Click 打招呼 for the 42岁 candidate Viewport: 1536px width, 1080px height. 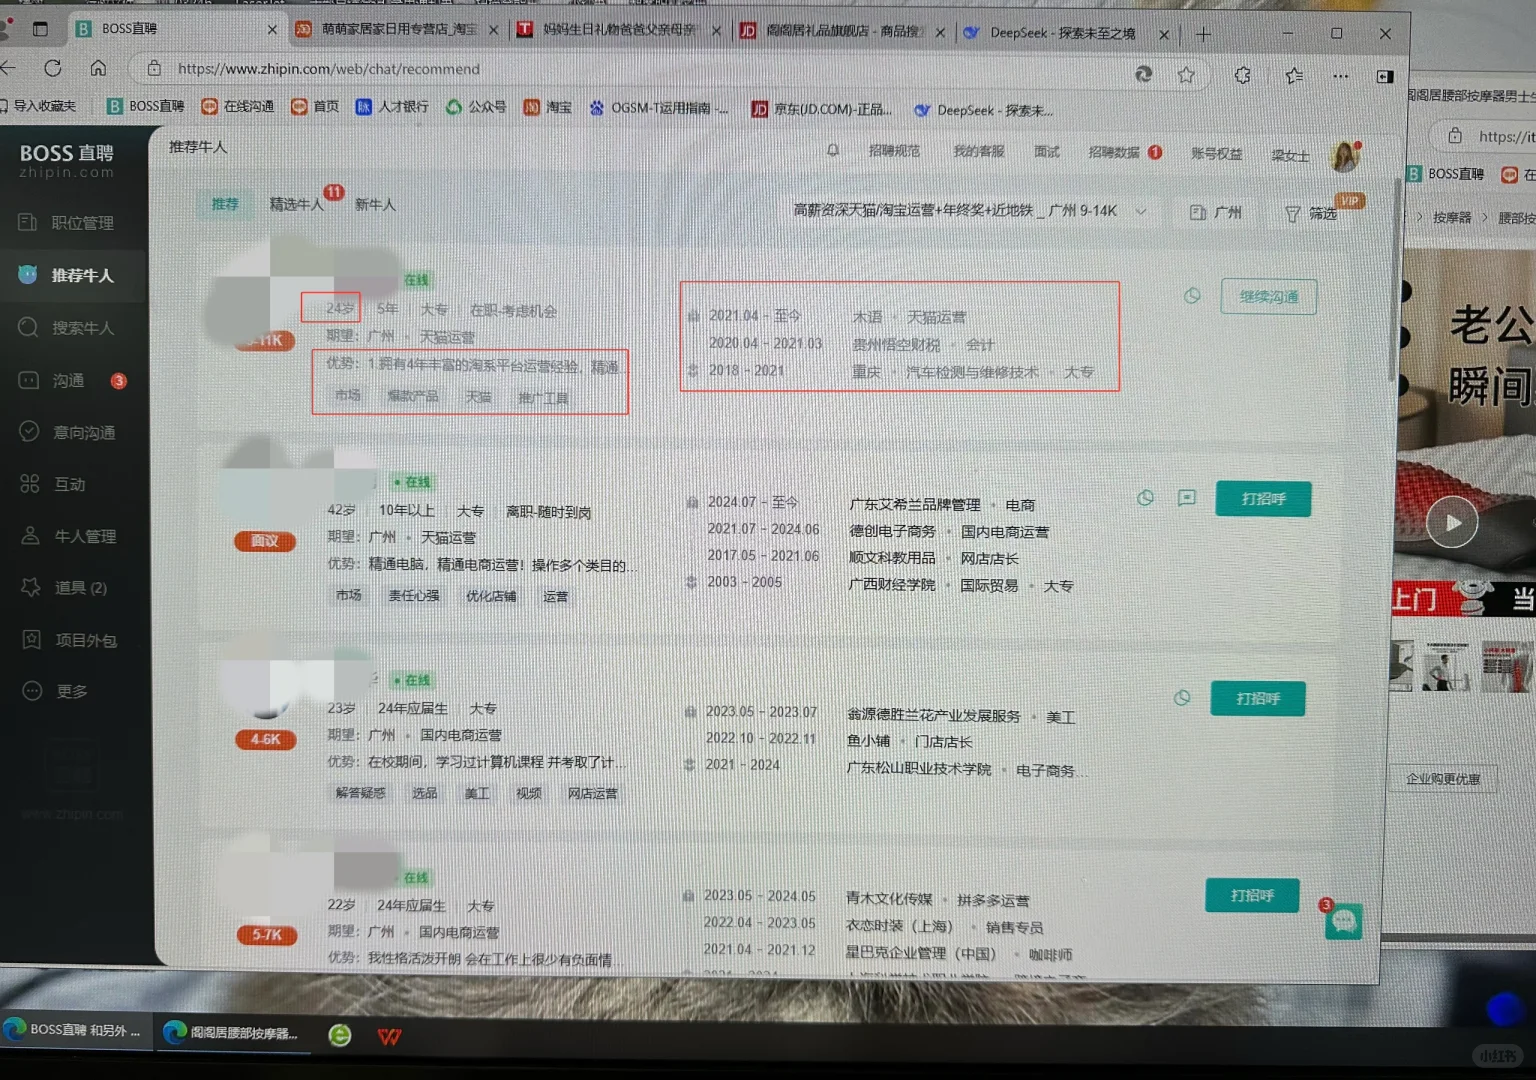click(x=1262, y=498)
